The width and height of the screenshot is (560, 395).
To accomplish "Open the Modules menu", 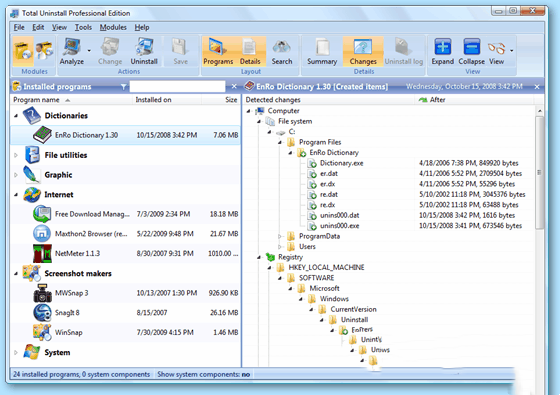I will tap(113, 27).
